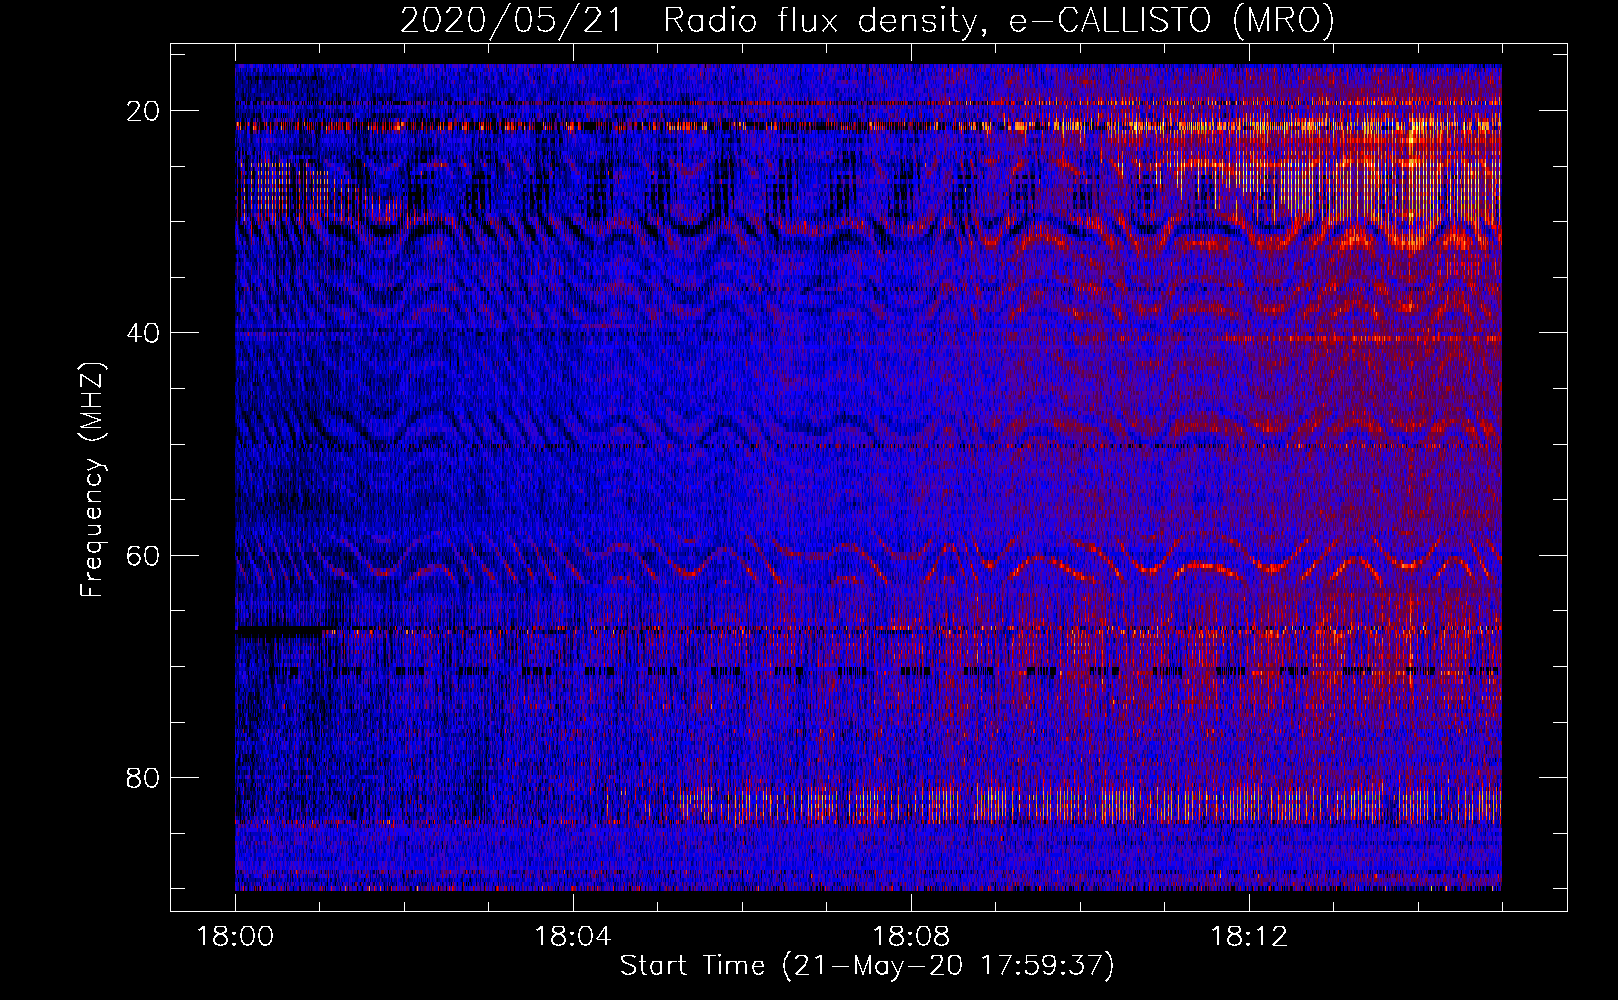Image resolution: width=1618 pixels, height=1000 pixels.
Task: Click the '18:04' time tick label
Action: pos(573,937)
